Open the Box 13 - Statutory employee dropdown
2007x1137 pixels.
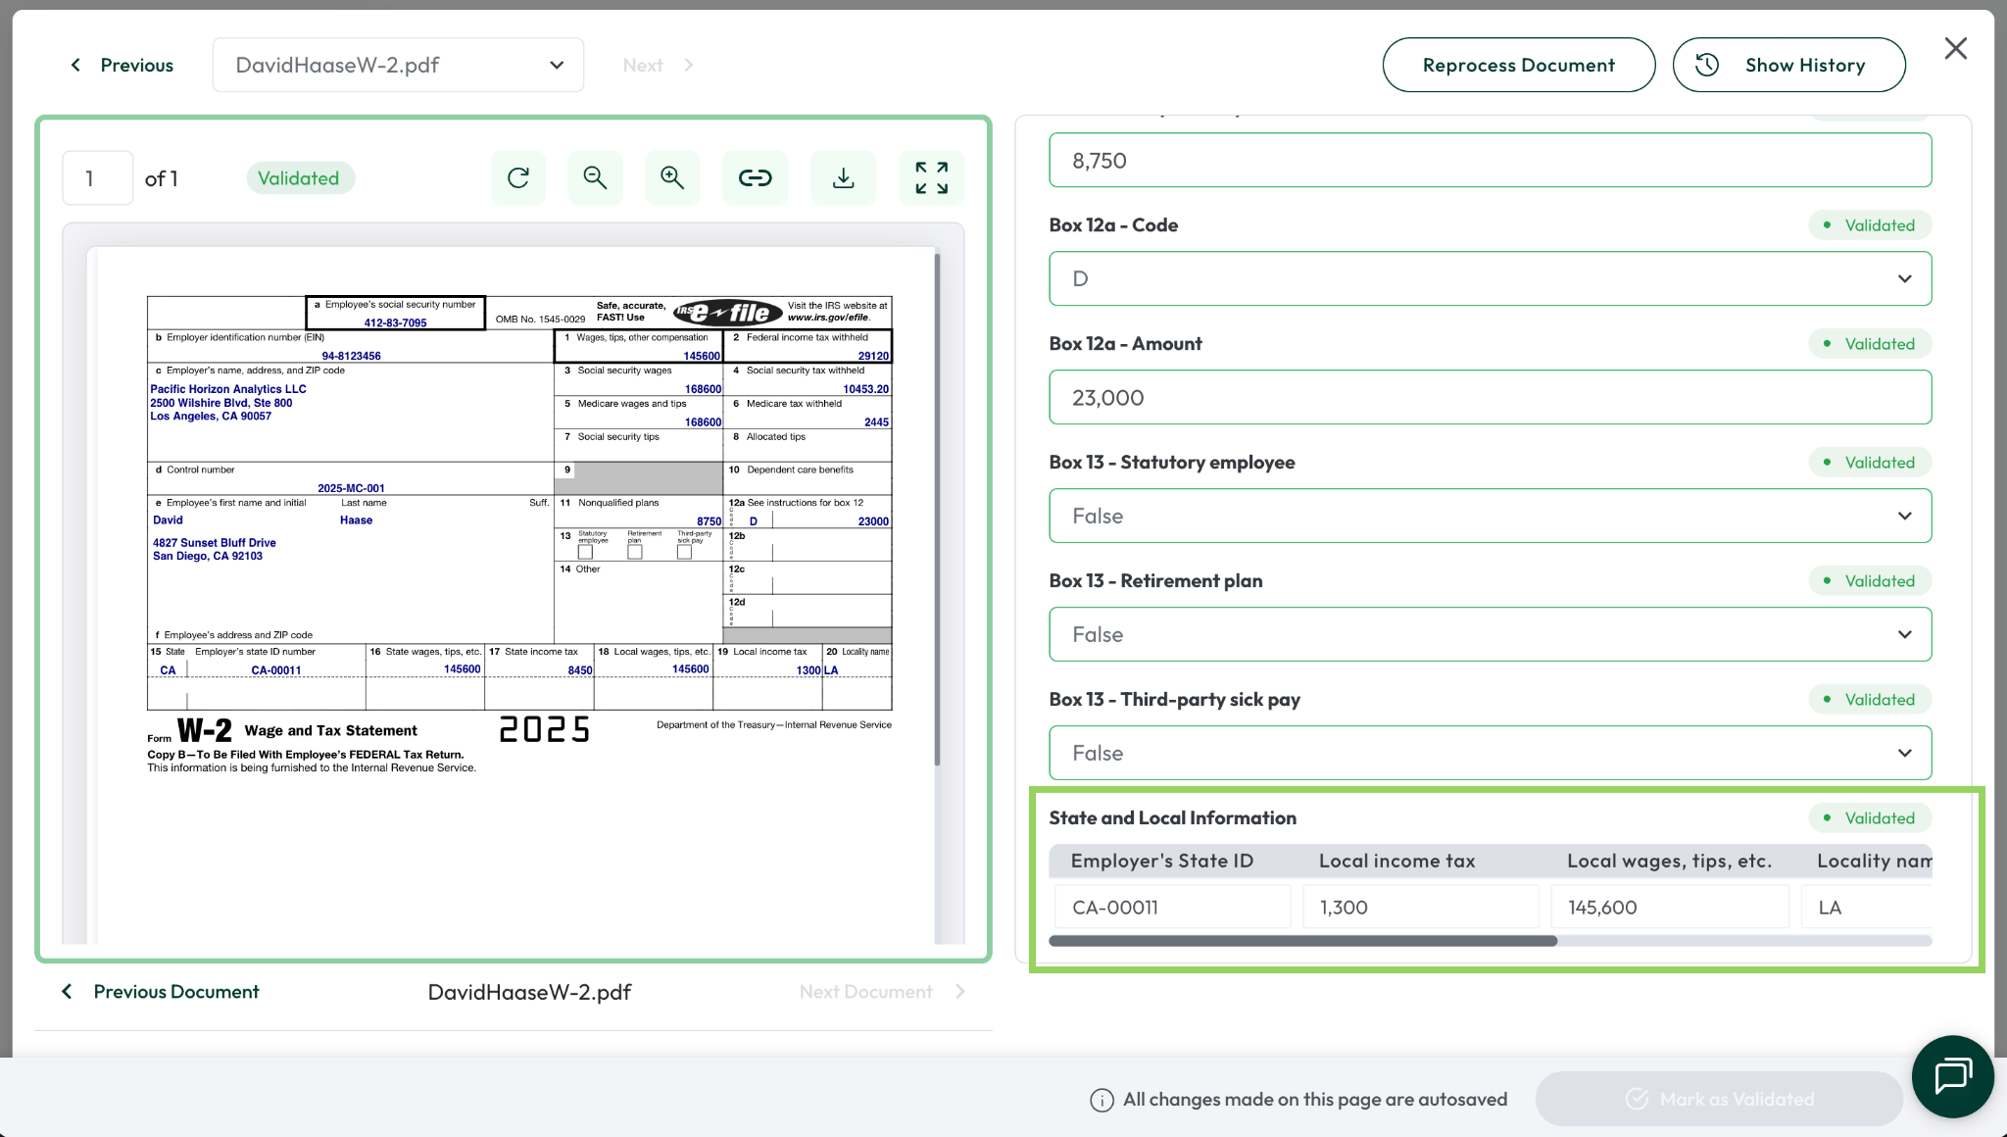coord(1490,516)
